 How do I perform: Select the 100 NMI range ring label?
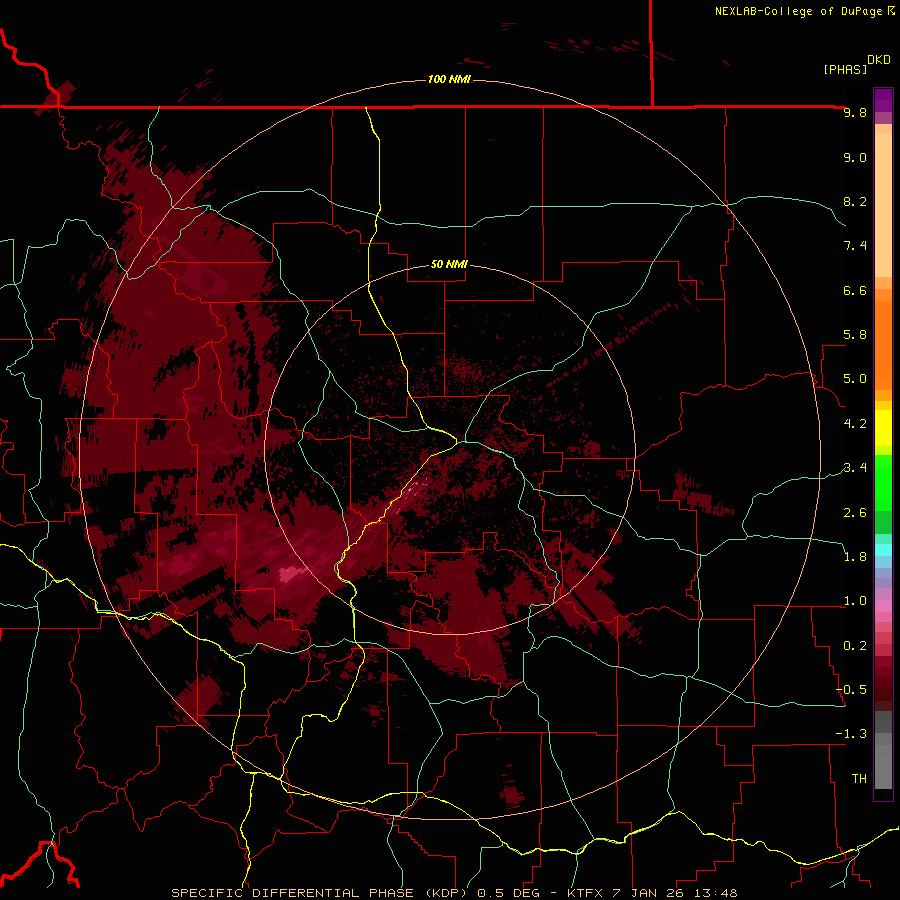click(x=449, y=79)
